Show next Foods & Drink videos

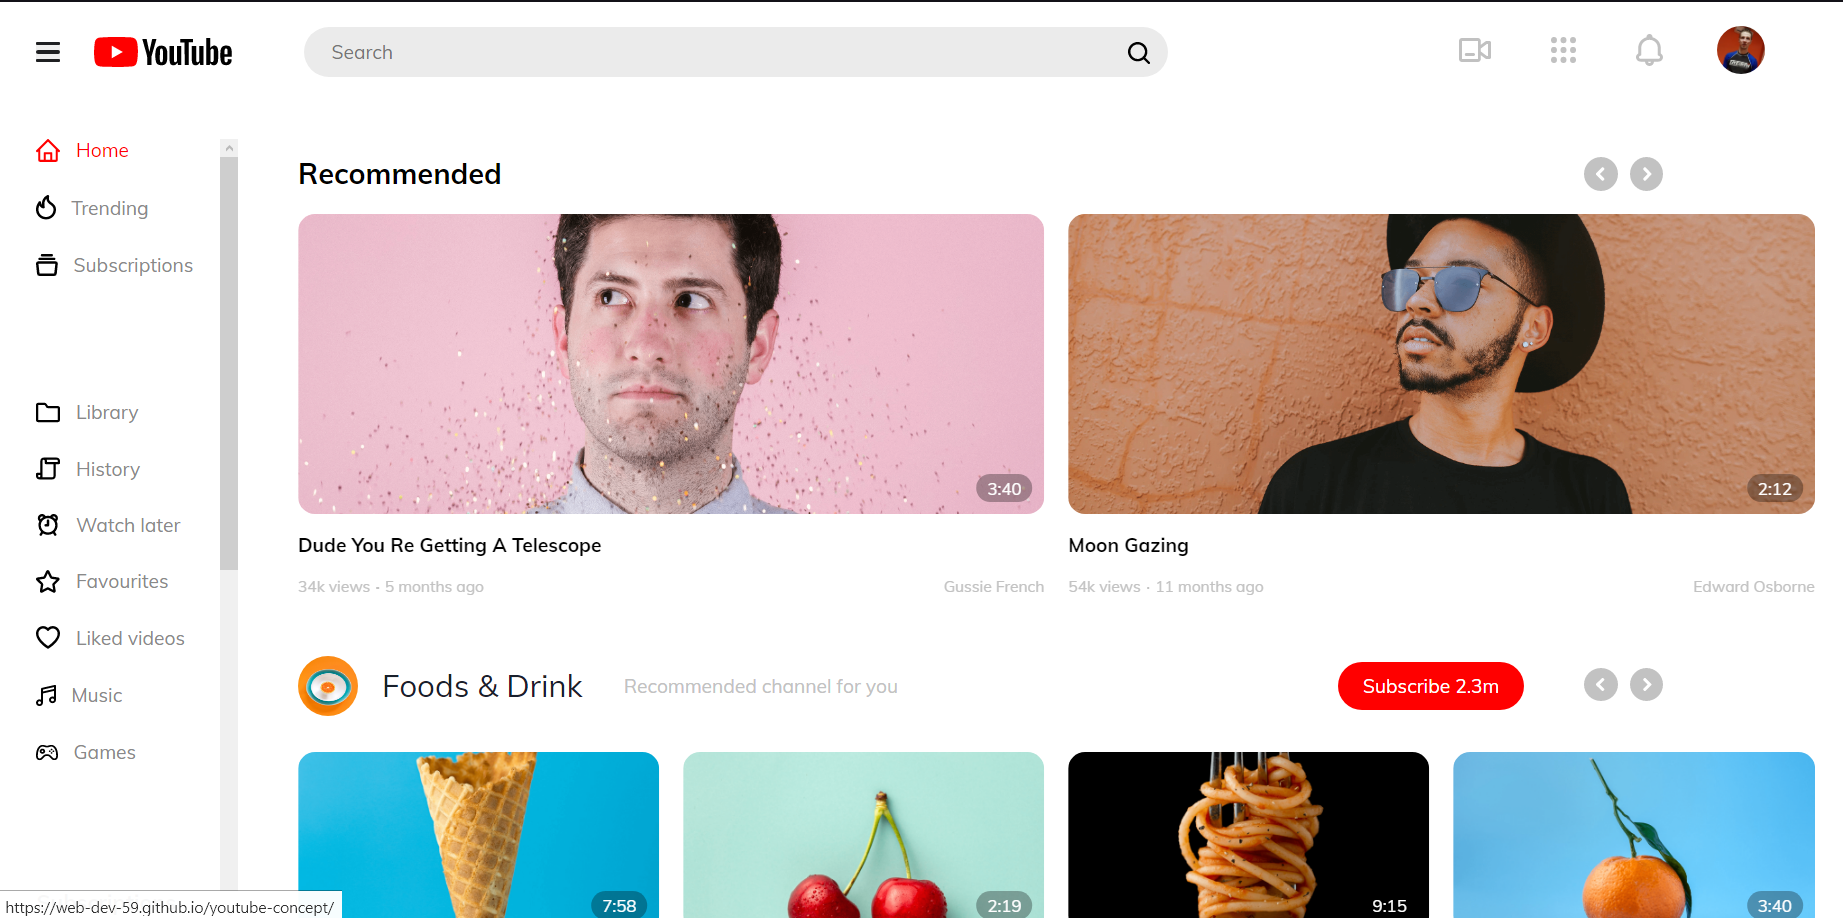(x=1647, y=685)
